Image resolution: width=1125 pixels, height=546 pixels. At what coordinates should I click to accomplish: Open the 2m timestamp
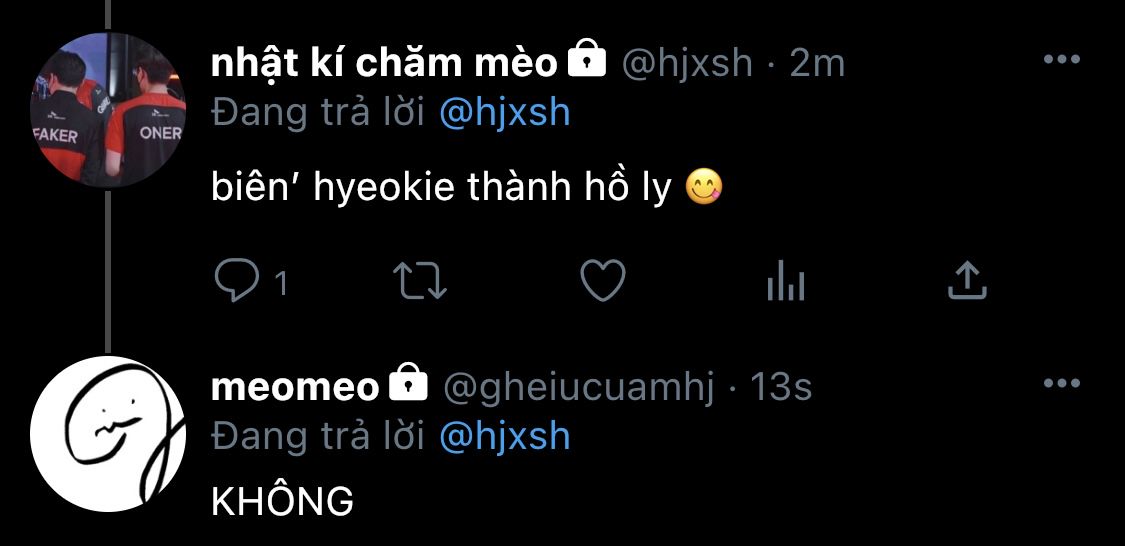pyautogui.click(x=817, y=65)
